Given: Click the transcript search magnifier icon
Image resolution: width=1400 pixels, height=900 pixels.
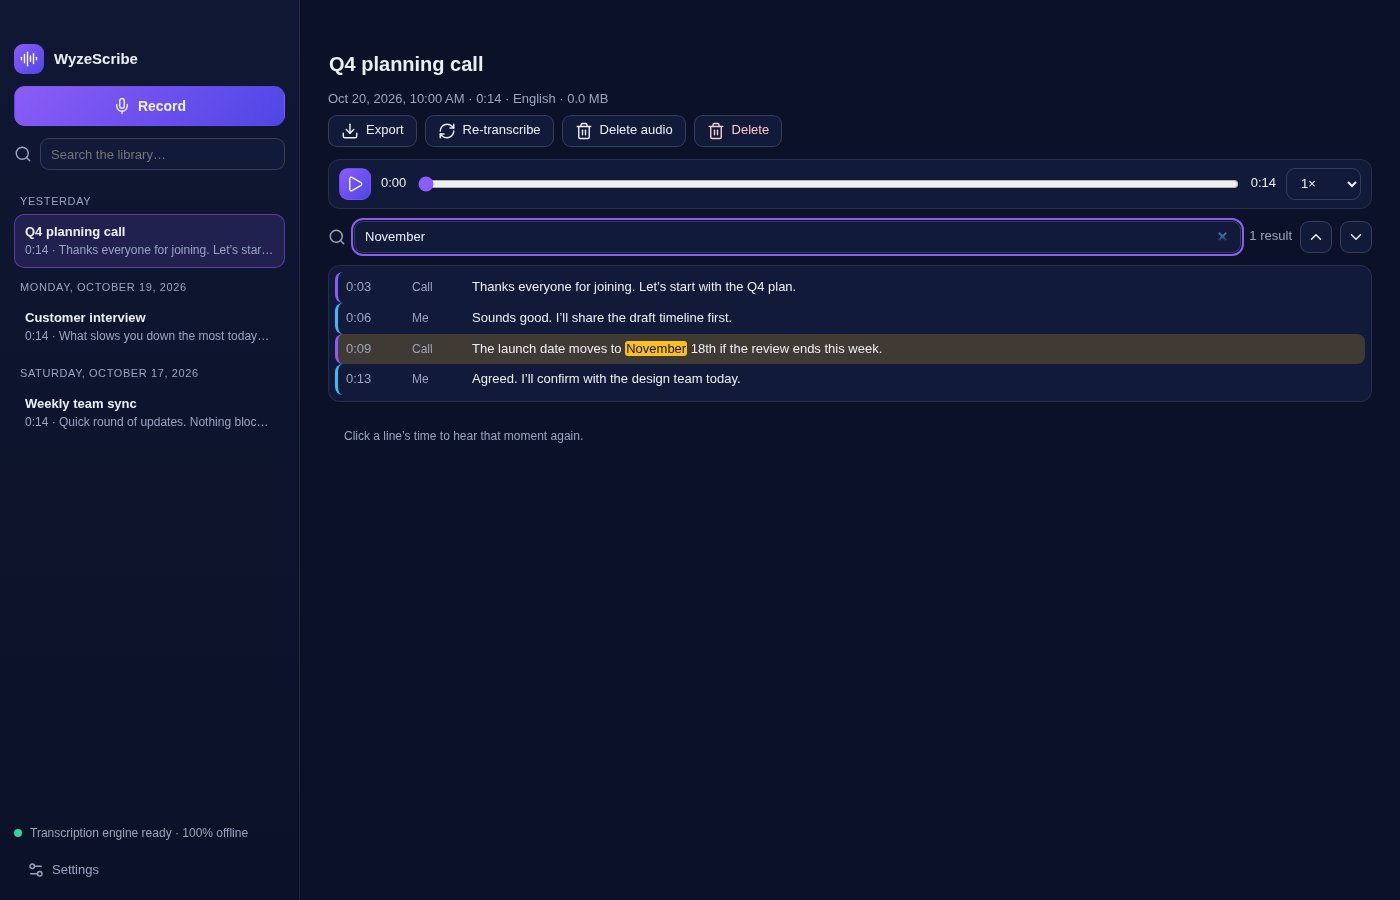Looking at the screenshot, I should (x=337, y=237).
